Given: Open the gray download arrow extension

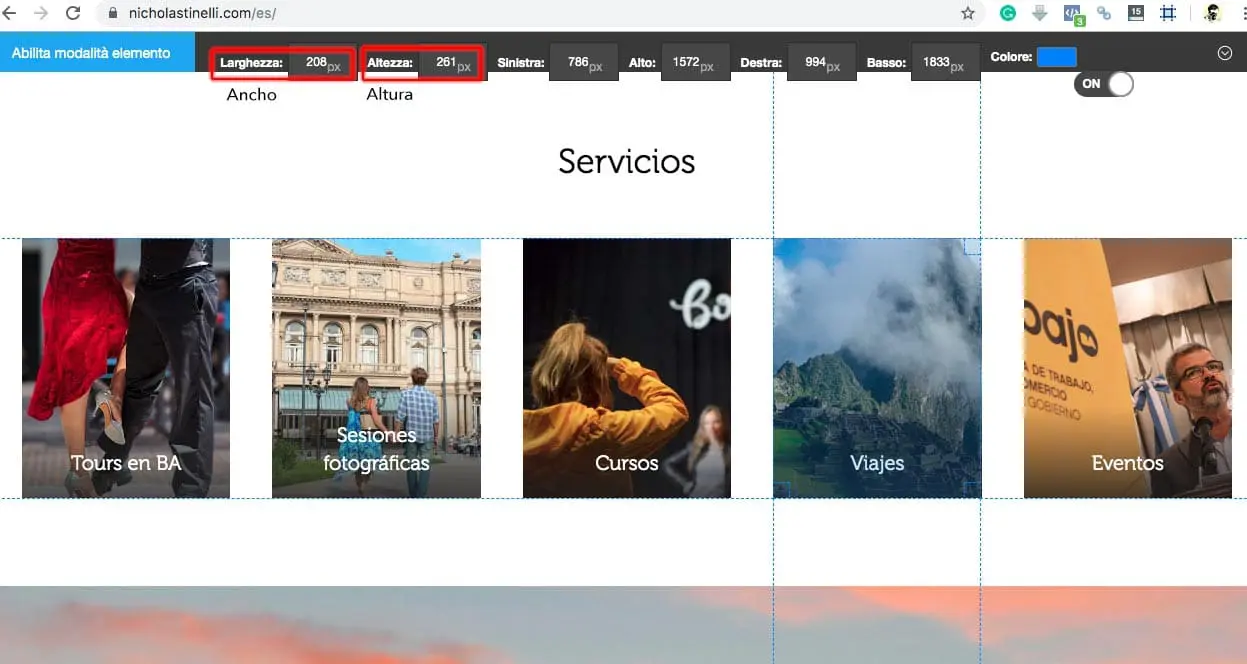Looking at the screenshot, I should (x=1040, y=13).
